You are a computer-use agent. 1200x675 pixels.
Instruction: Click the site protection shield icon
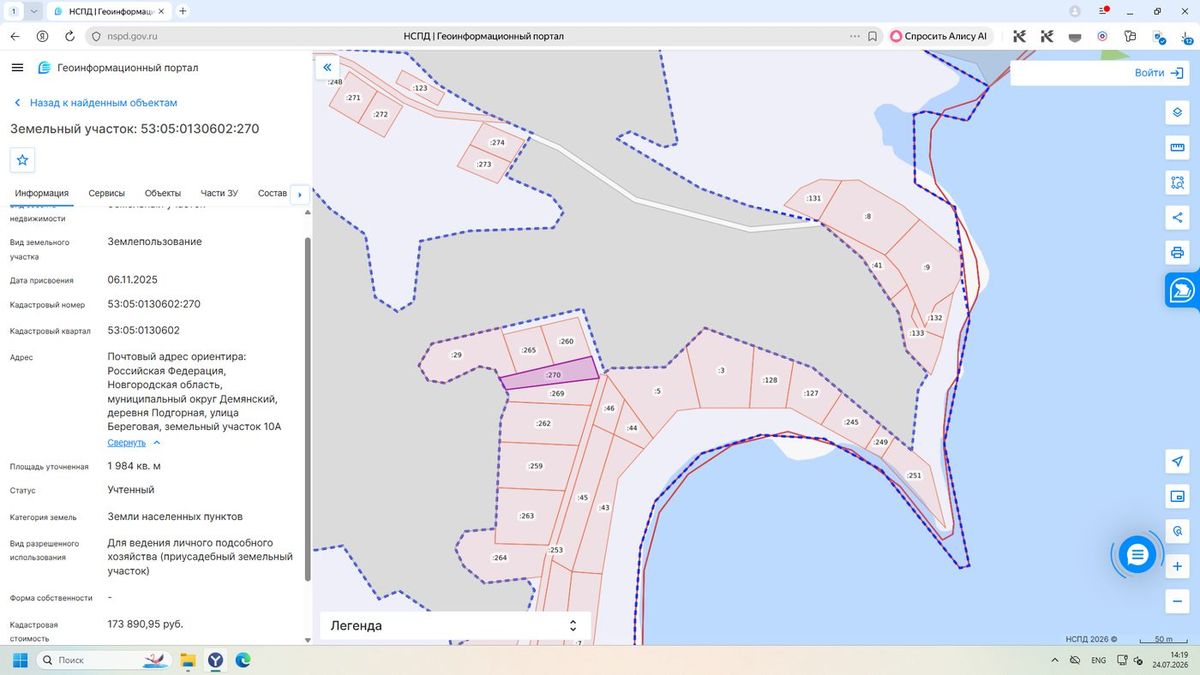pyautogui.click(x=95, y=36)
